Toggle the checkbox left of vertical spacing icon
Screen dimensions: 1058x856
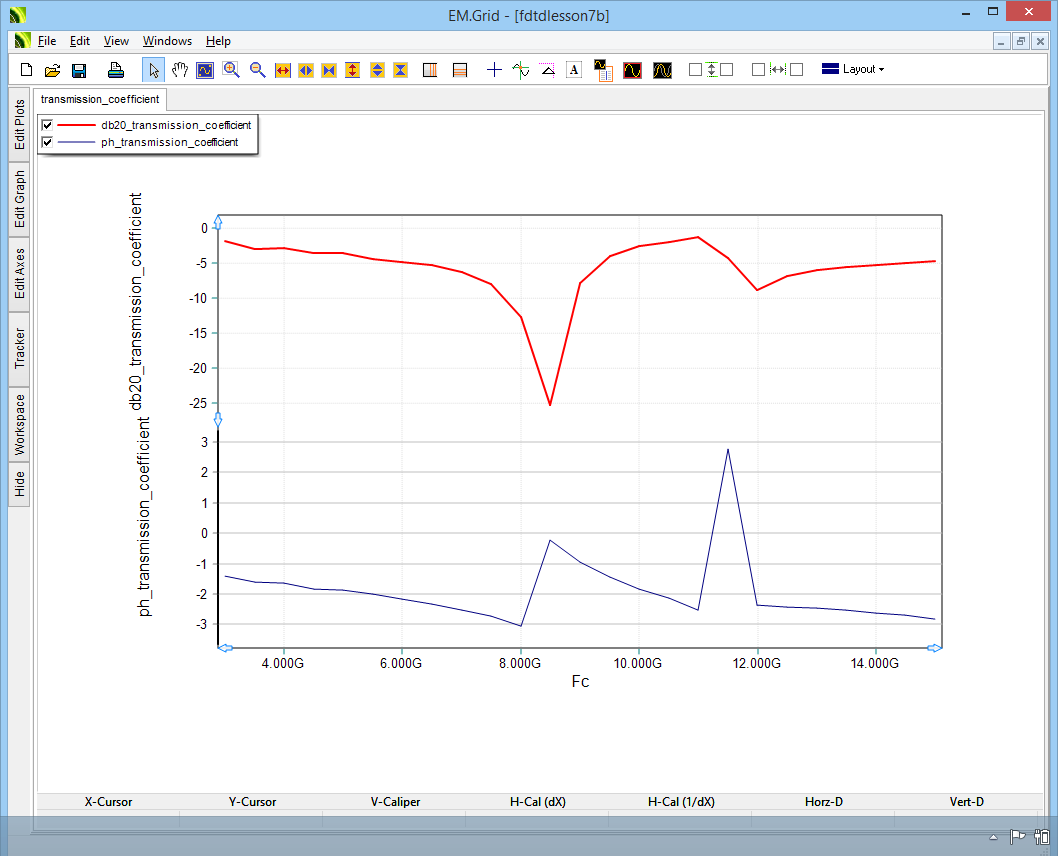click(695, 70)
